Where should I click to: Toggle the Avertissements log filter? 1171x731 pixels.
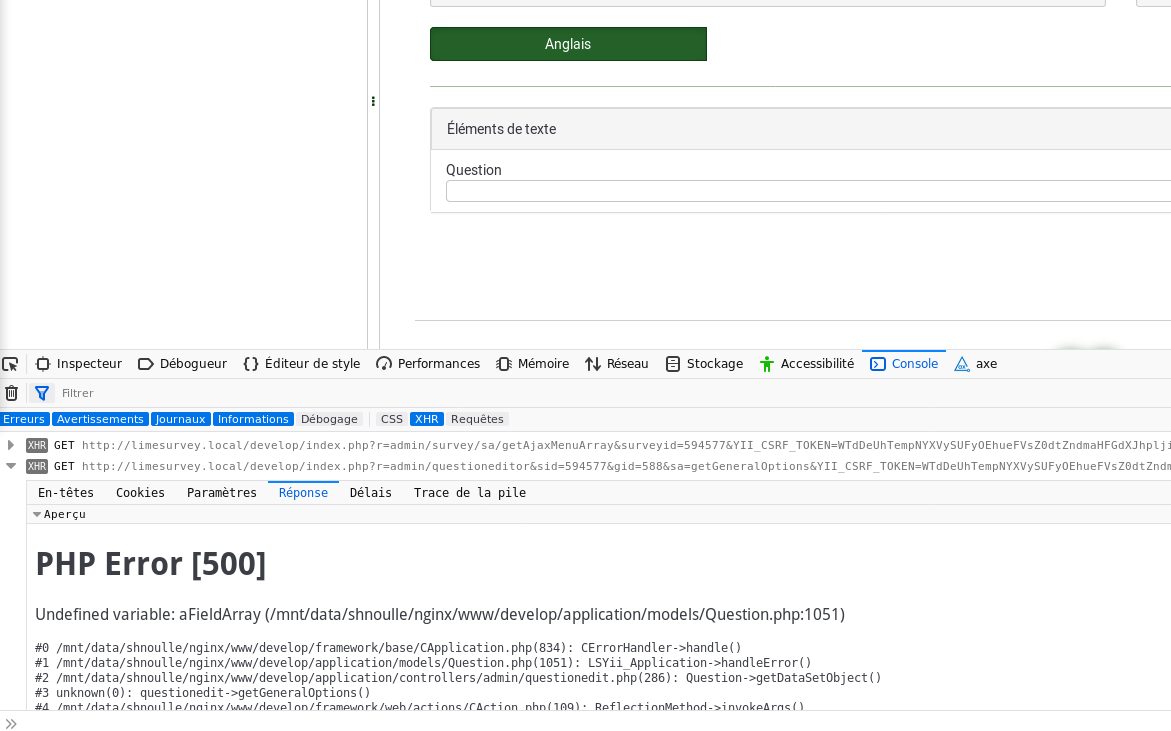pos(100,419)
